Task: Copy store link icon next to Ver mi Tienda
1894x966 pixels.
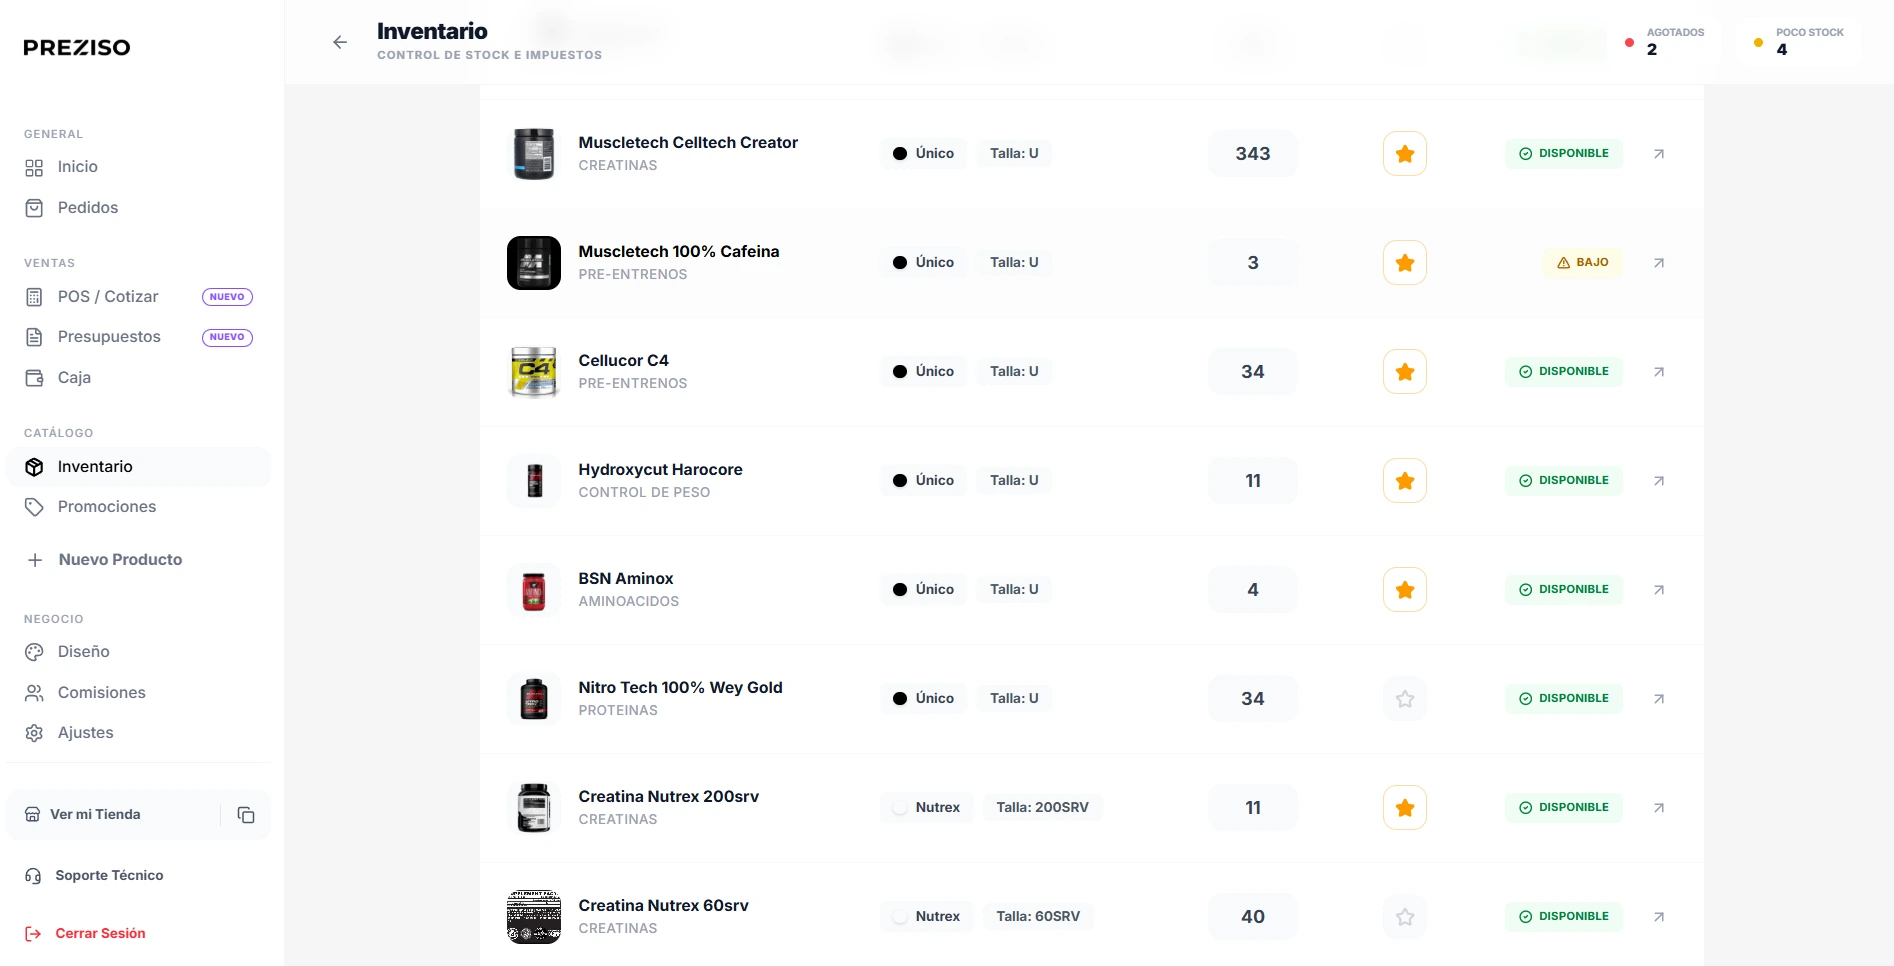Action: 246,815
